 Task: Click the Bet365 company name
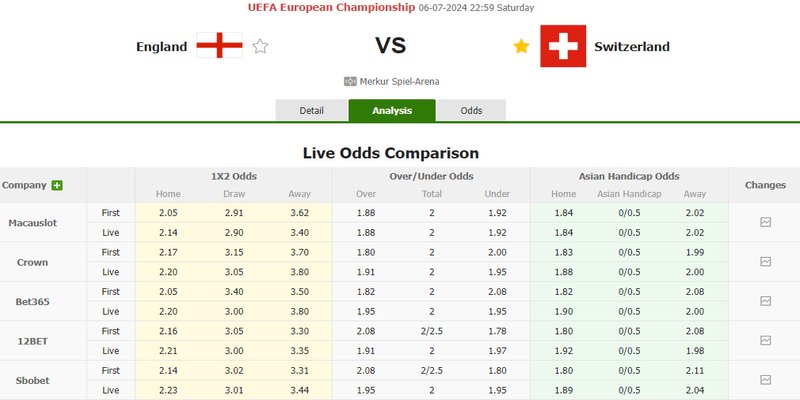33,302
